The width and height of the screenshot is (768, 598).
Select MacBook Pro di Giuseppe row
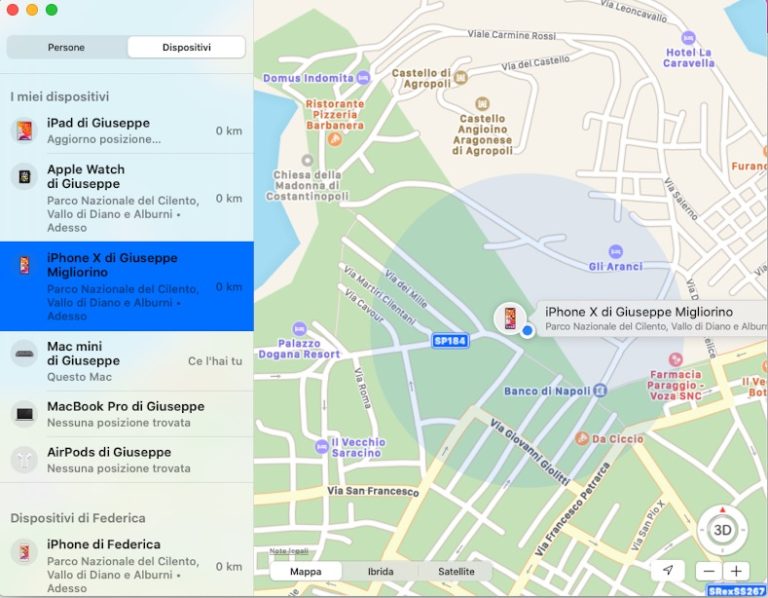point(127,414)
